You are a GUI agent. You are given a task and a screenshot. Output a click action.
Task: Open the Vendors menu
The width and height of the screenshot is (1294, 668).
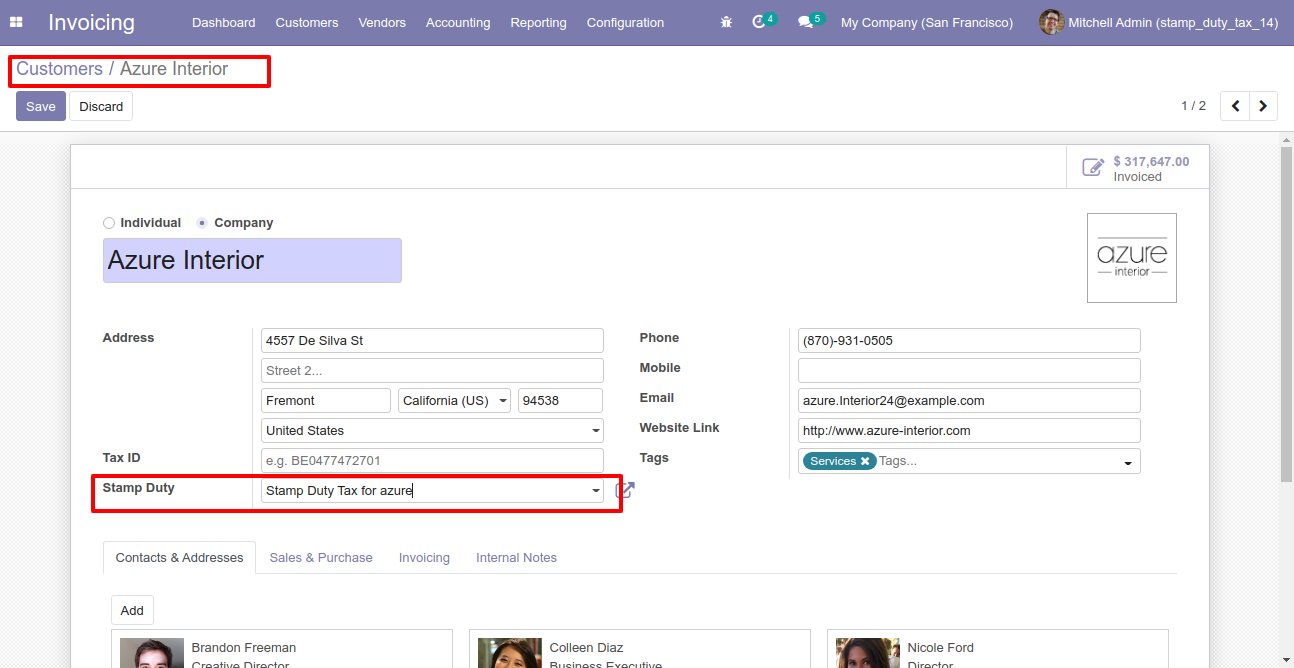pyautogui.click(x=382, y=22)
